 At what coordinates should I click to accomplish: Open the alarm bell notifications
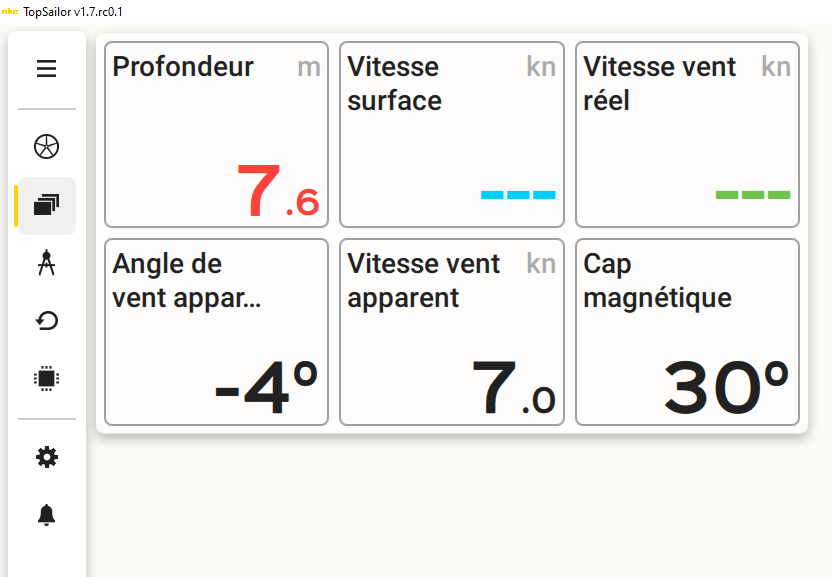pos(47,514)
